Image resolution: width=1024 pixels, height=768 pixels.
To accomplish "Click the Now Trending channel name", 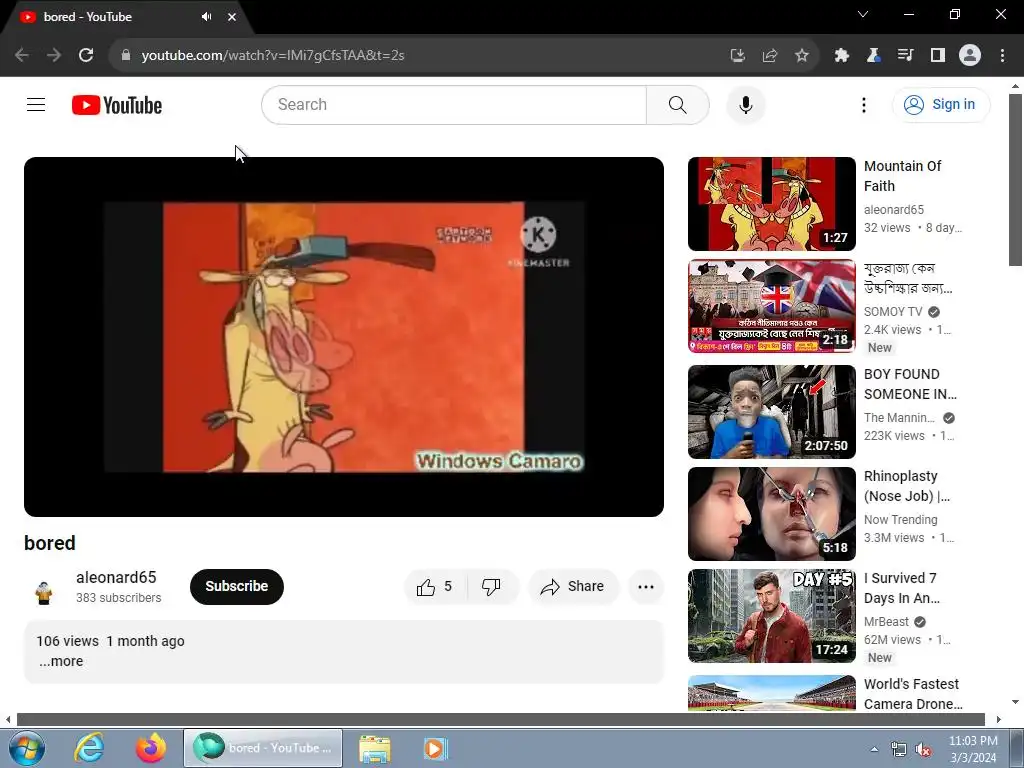I will (901, 519).
